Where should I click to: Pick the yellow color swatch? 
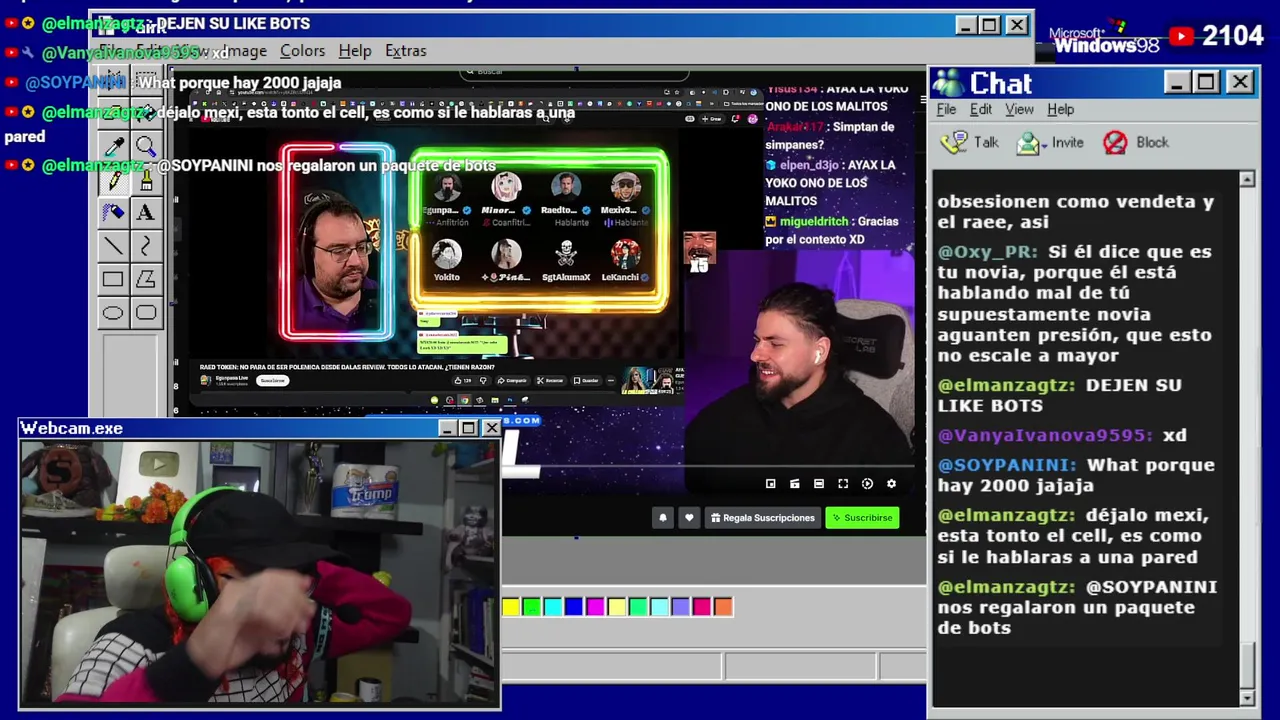click(511, 606)
